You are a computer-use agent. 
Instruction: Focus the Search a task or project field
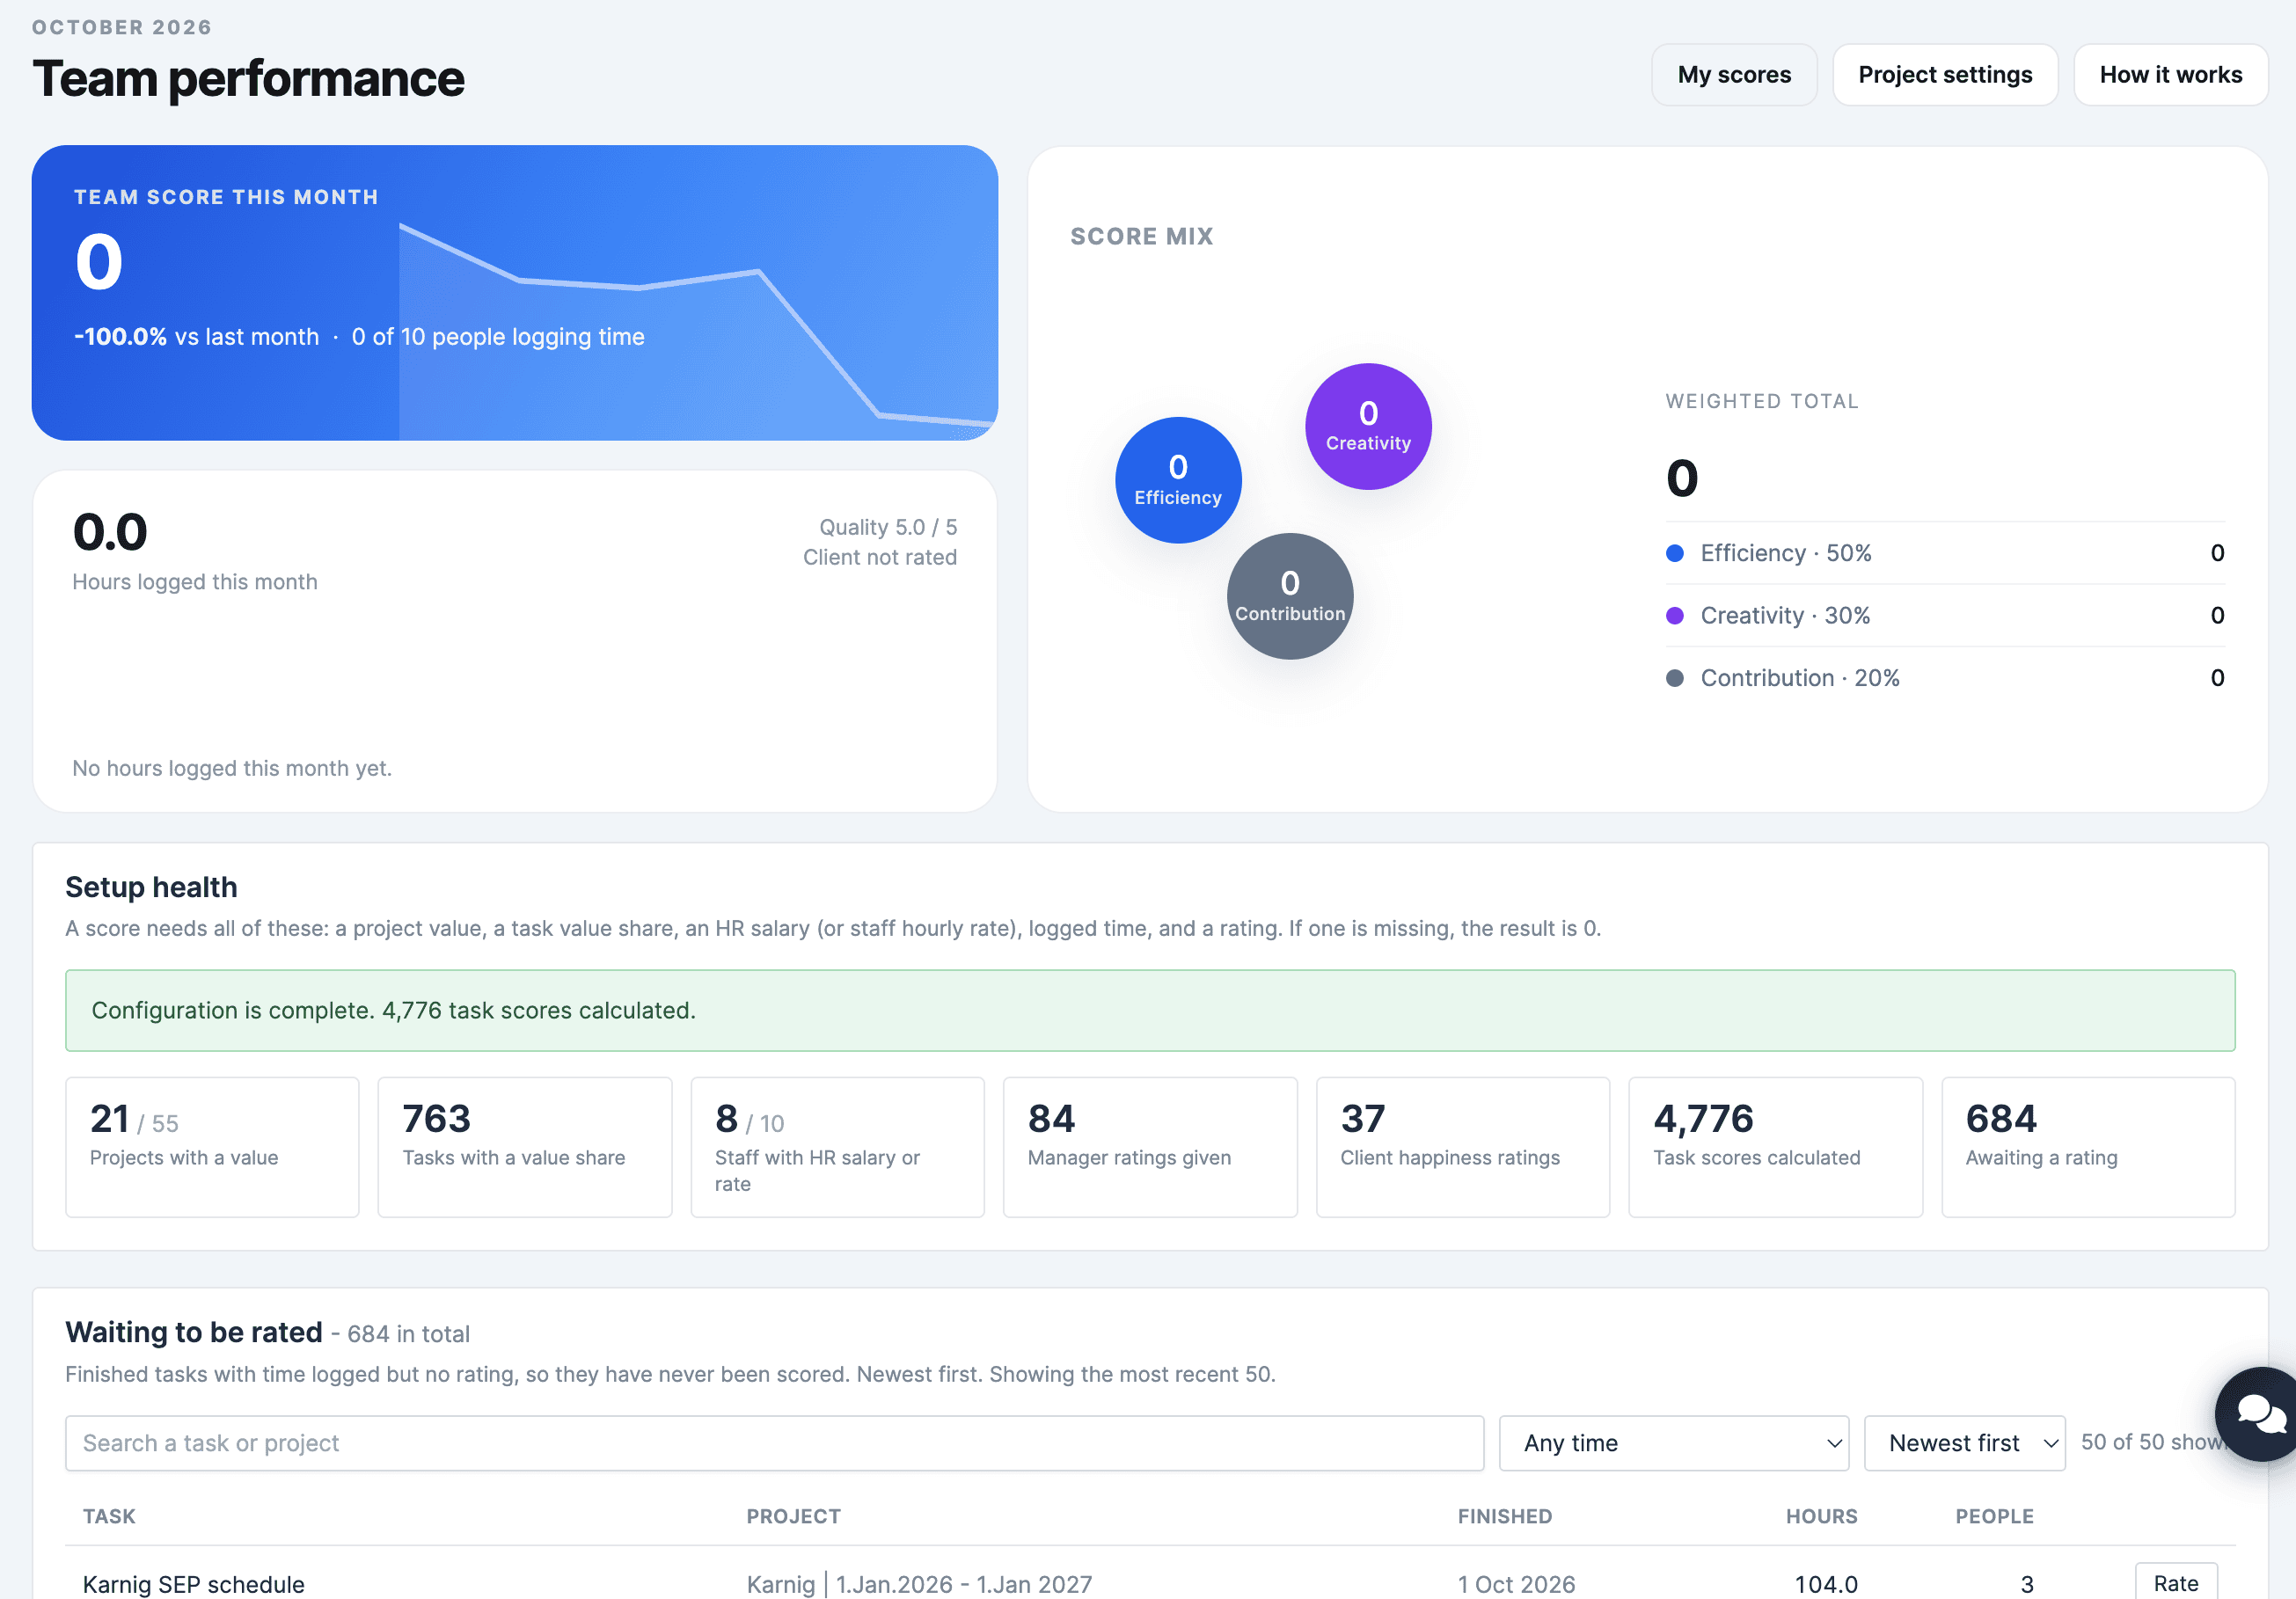(774, 1442)
